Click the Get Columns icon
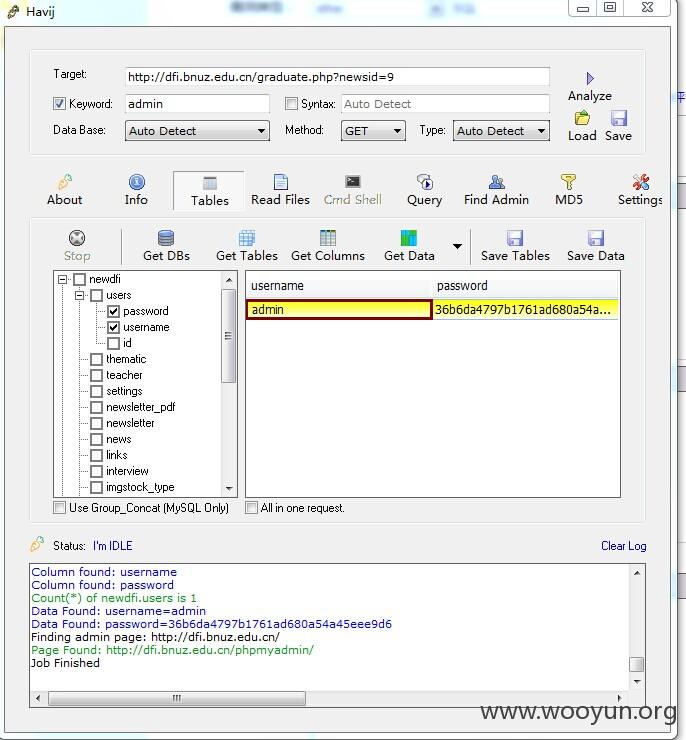Screen dimensions: 686x740 coord(328,238)
